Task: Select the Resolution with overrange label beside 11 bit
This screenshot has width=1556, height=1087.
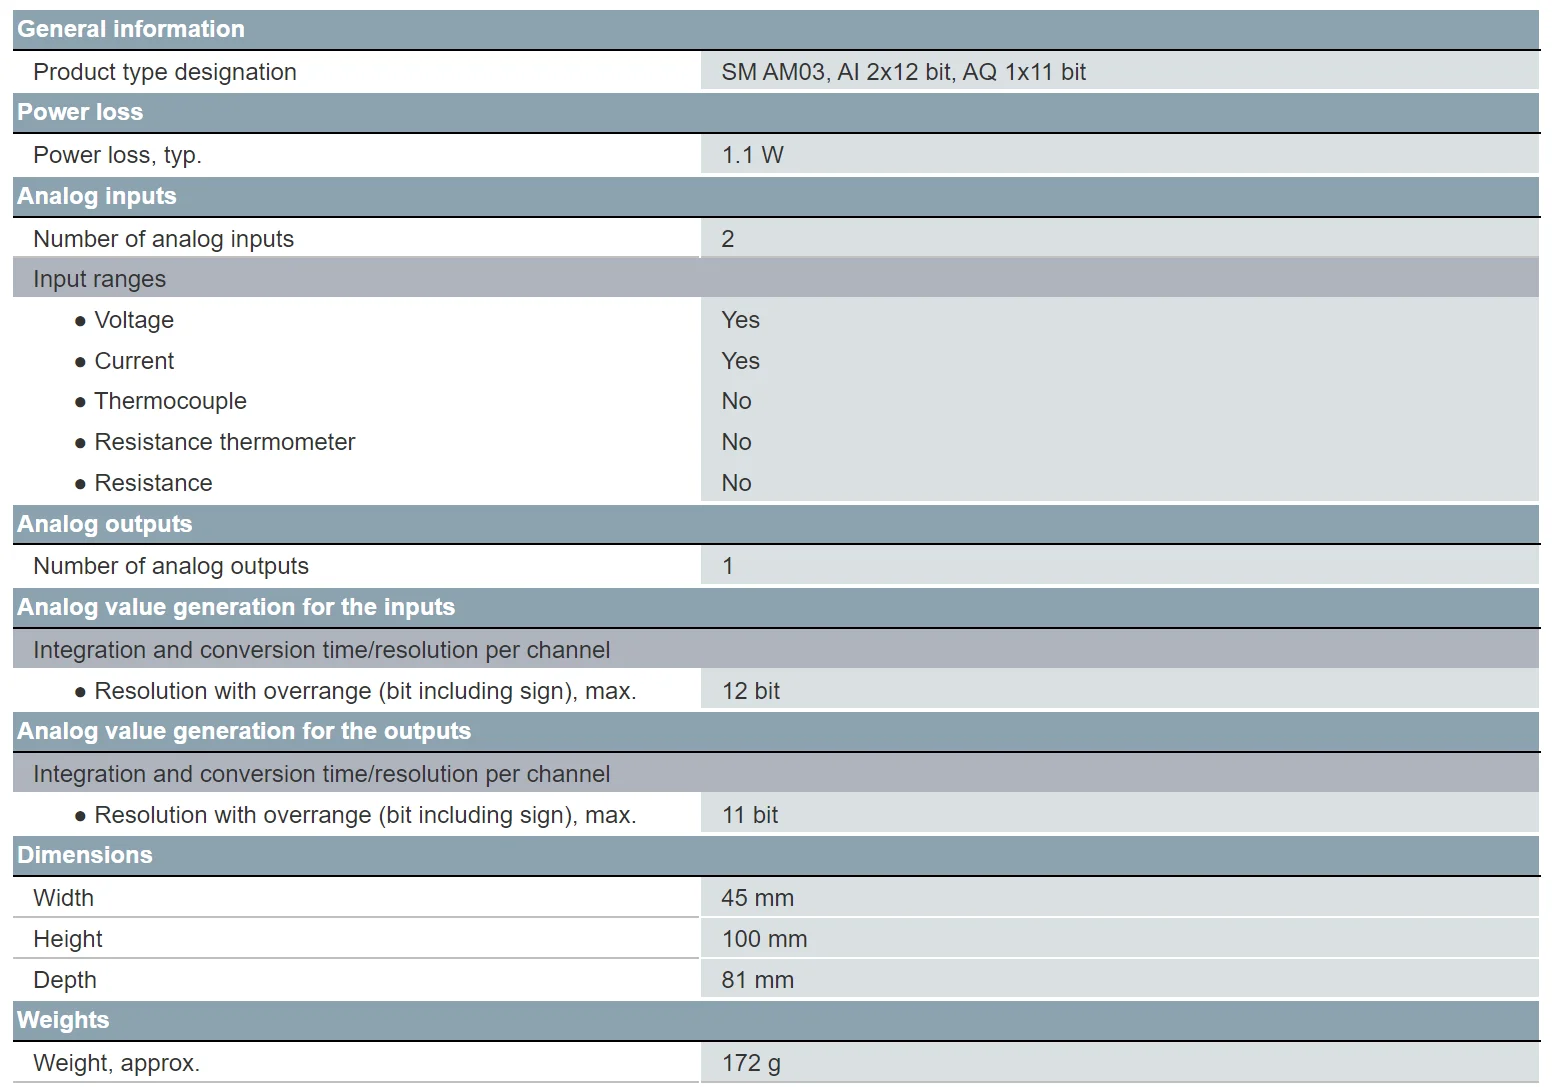Action: click(x=365, y=815)
